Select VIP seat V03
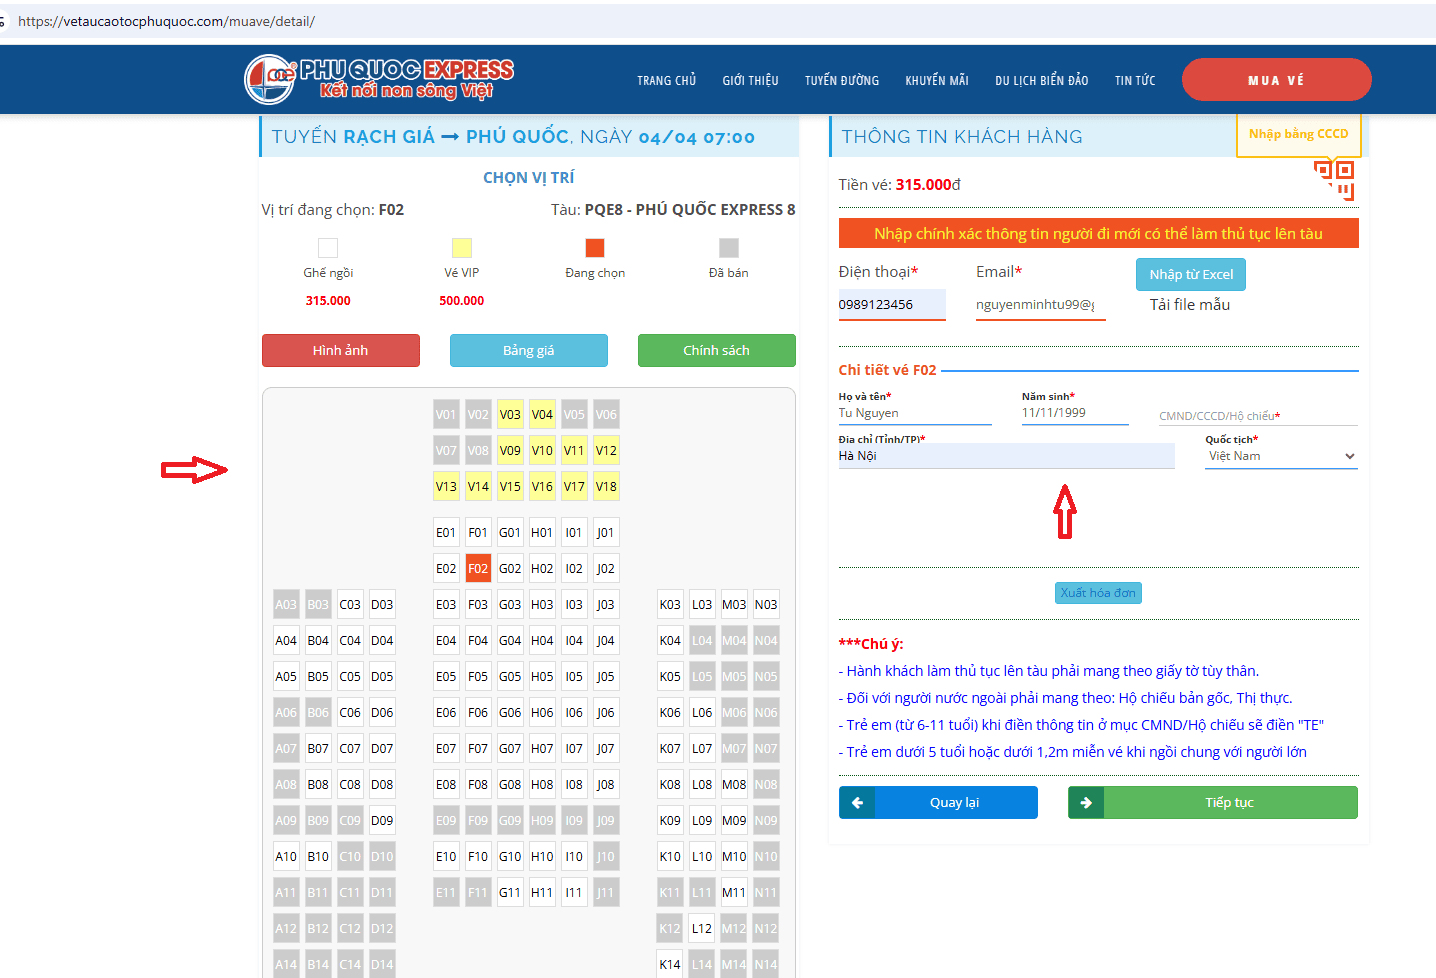Image resolution: width=1436 pixels, height=978 pixels. coord(510,415)
